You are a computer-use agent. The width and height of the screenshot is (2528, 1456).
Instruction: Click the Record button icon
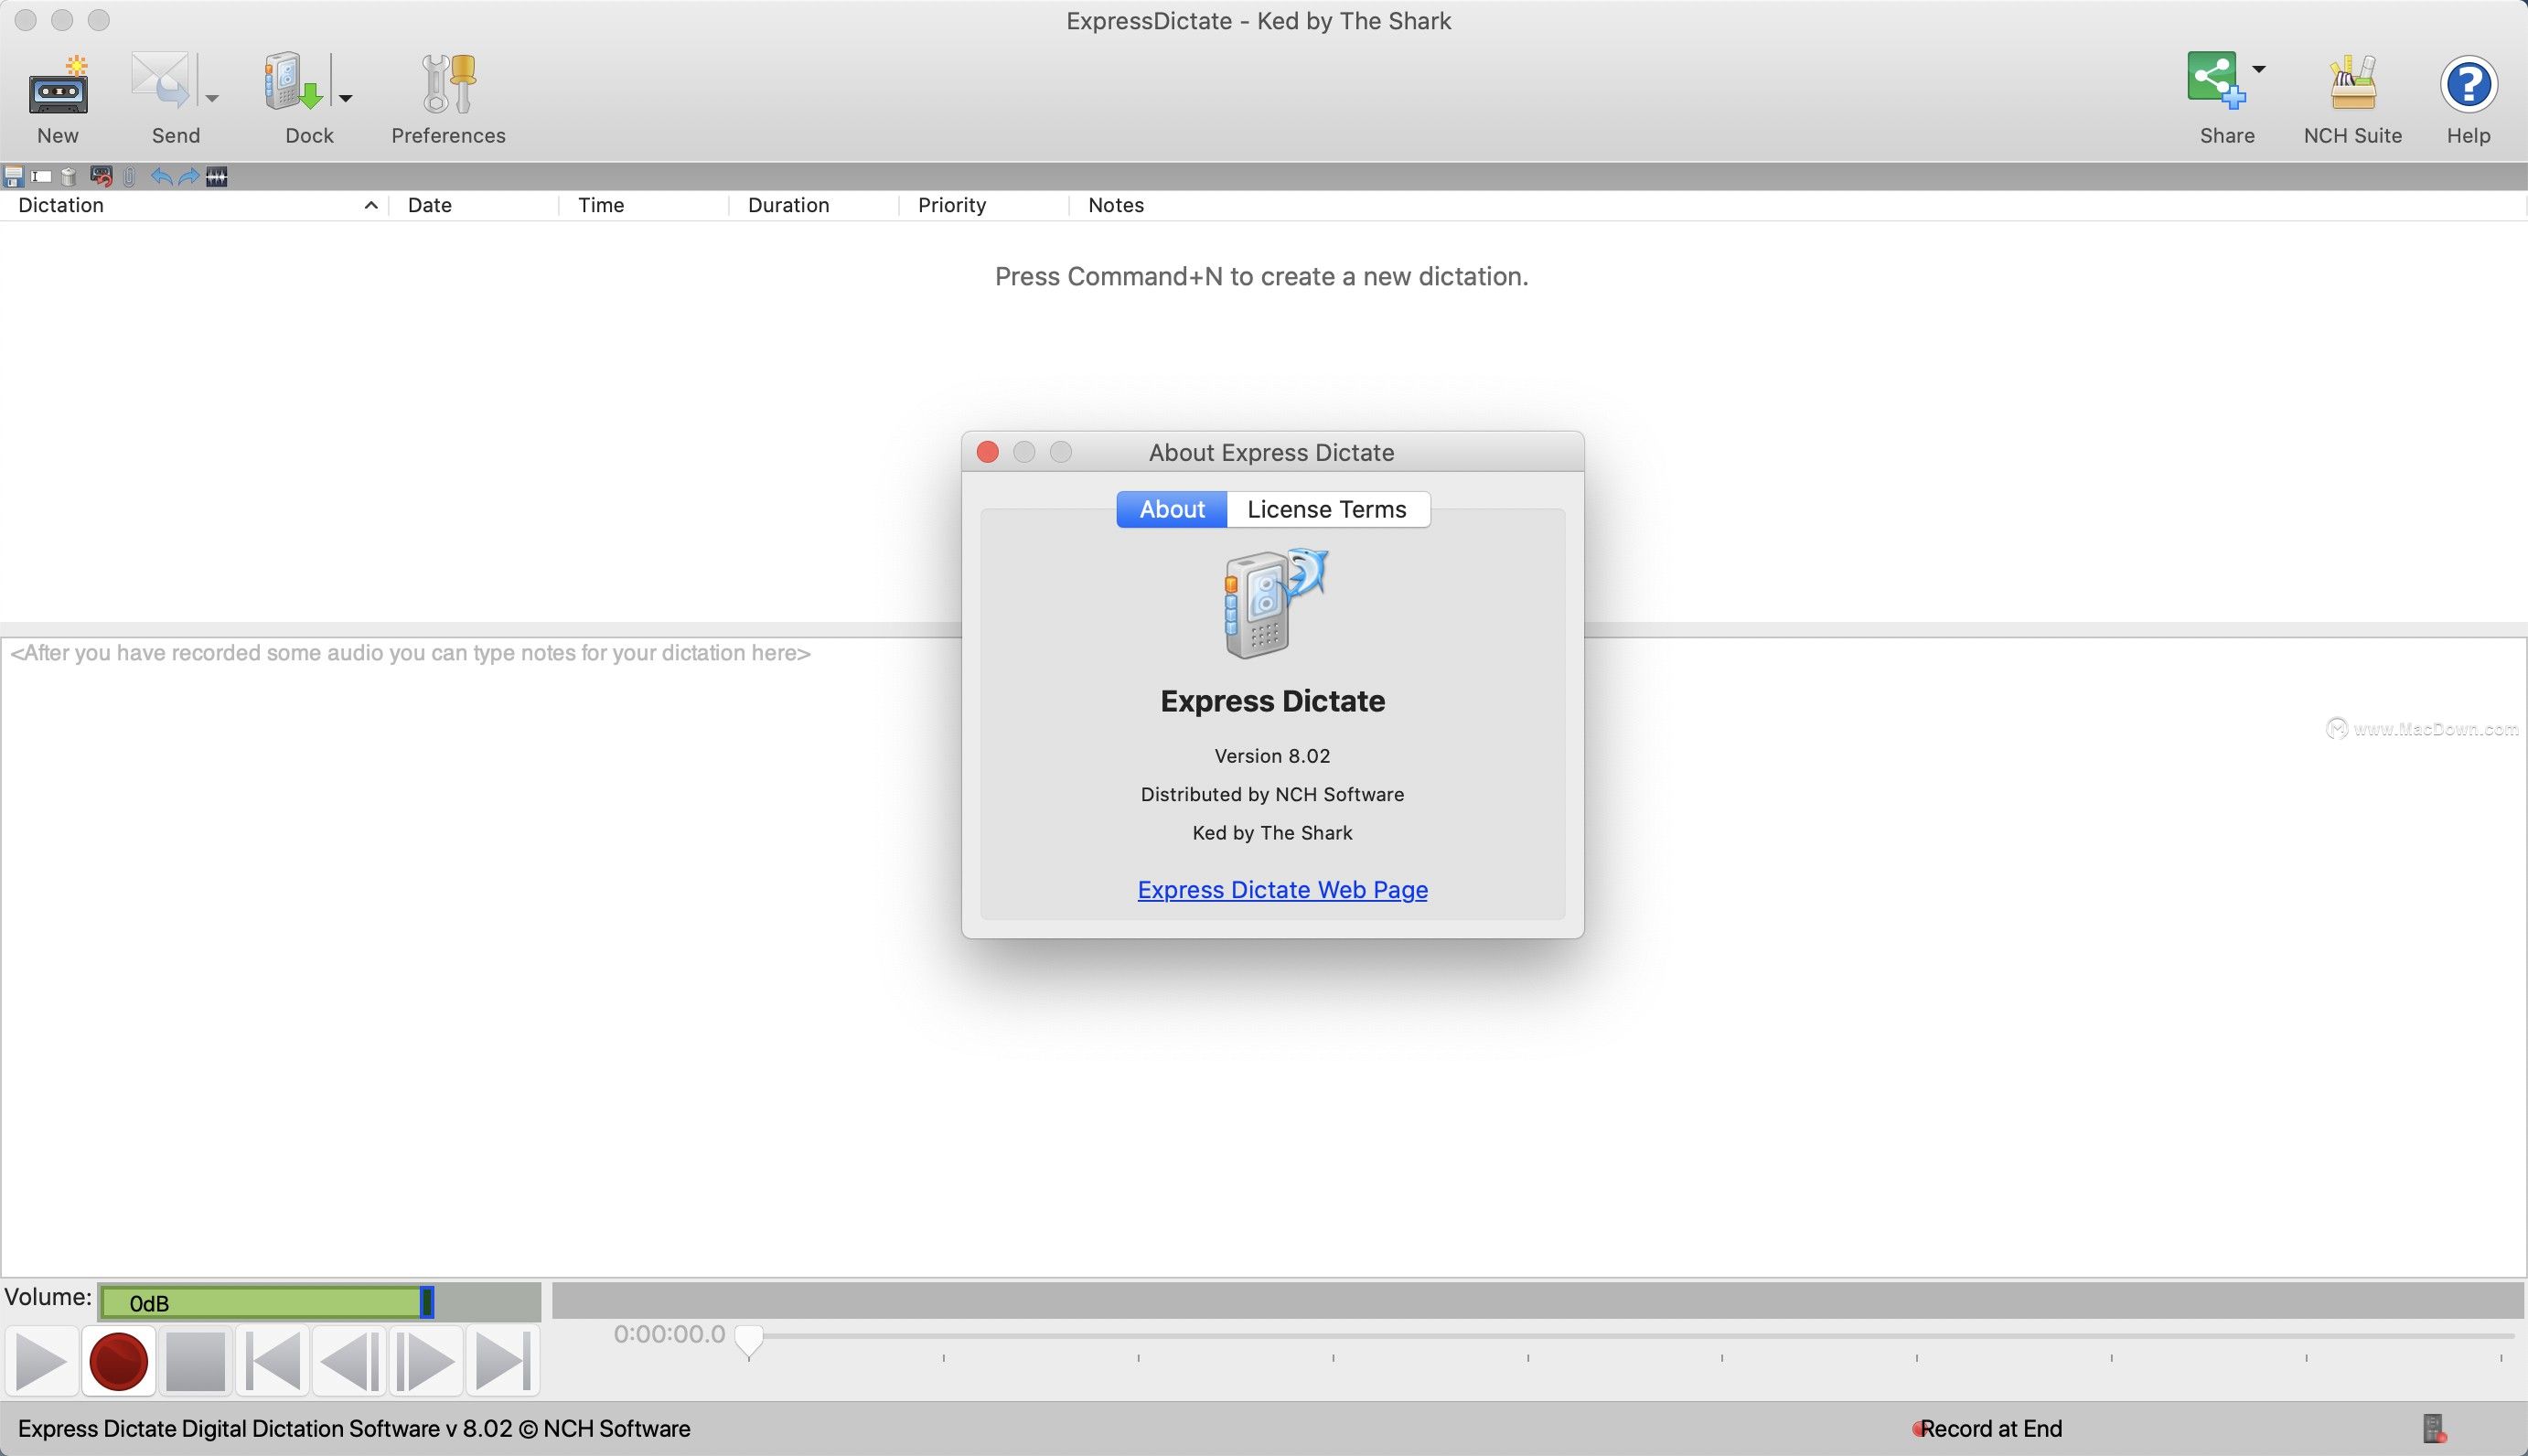click(118, 1361)
